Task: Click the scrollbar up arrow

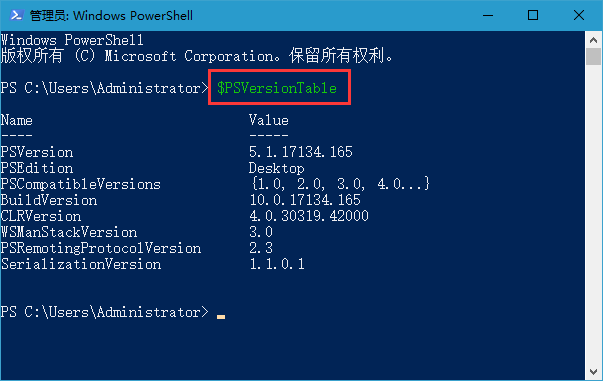Action: coord(593,40)
